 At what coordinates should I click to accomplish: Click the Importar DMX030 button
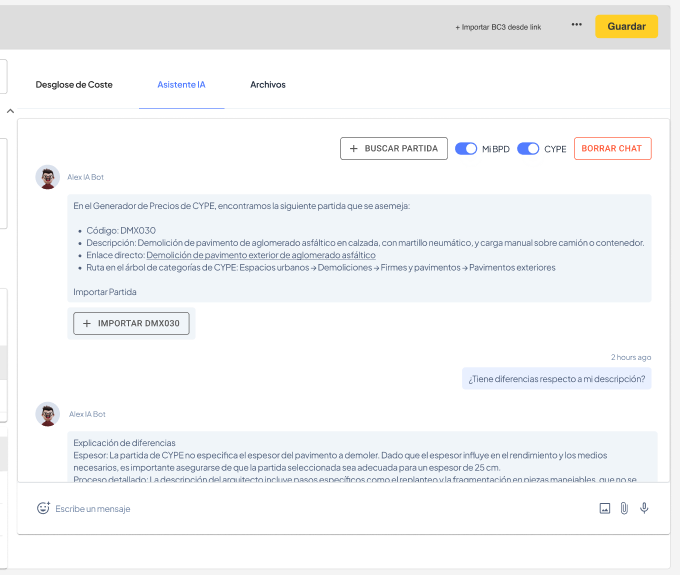(x=131, y=324)
